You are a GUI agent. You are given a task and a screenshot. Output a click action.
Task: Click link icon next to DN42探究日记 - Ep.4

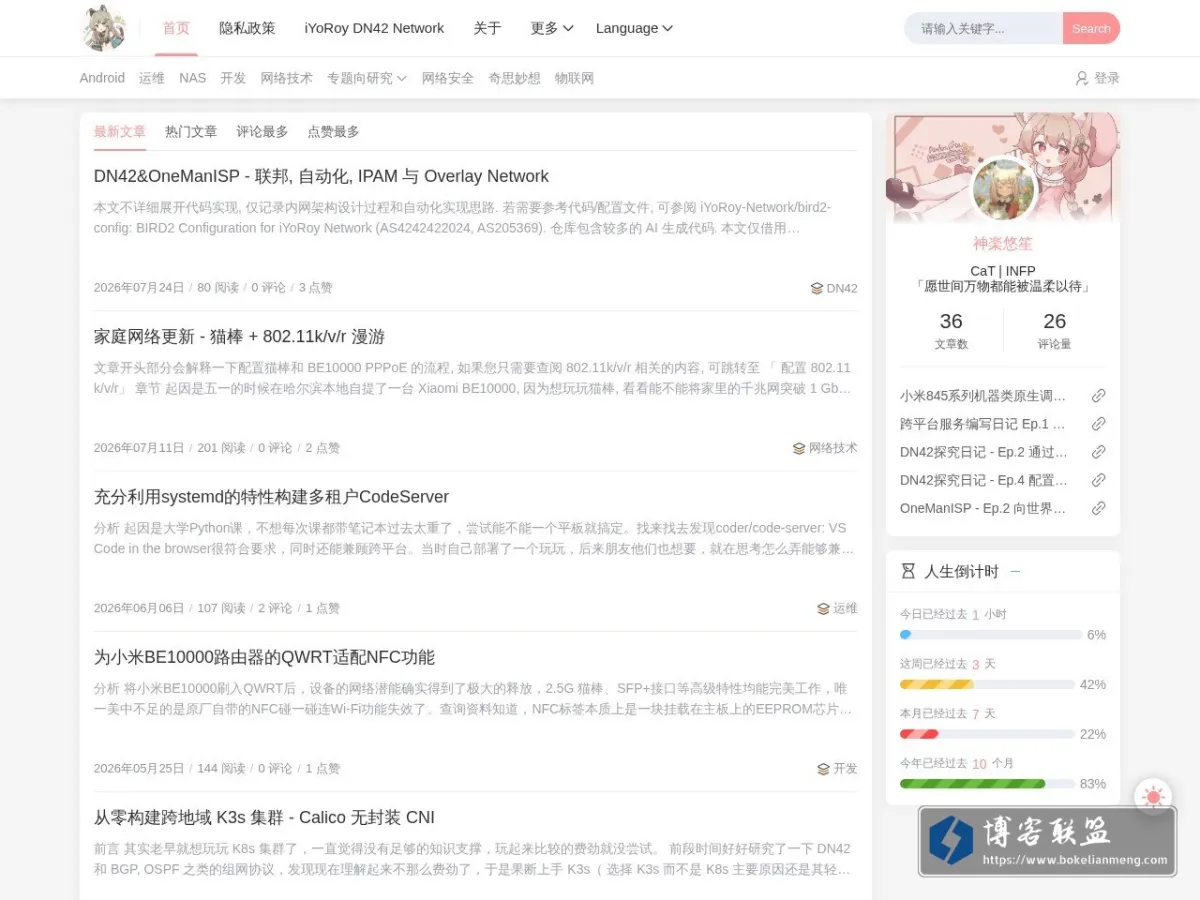coord(1098,480)
